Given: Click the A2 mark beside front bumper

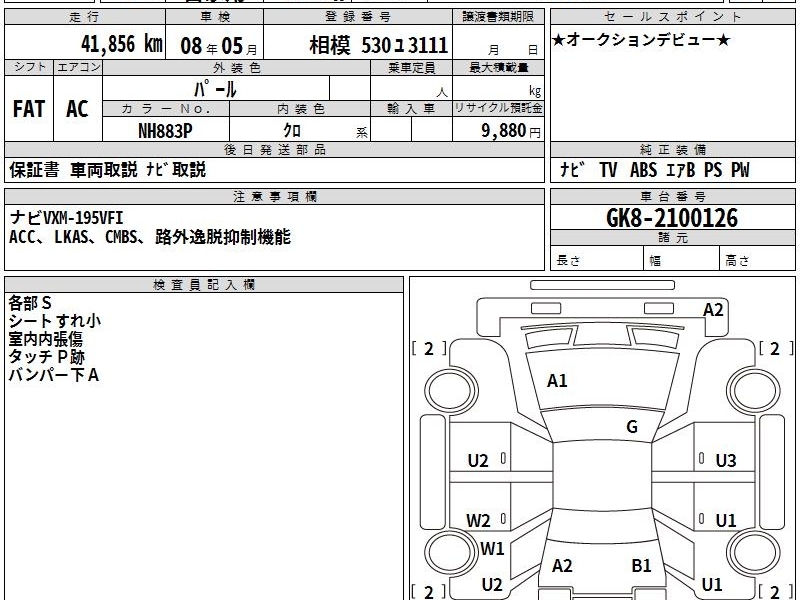Looking at the screenshot, I should pos(713,310).
